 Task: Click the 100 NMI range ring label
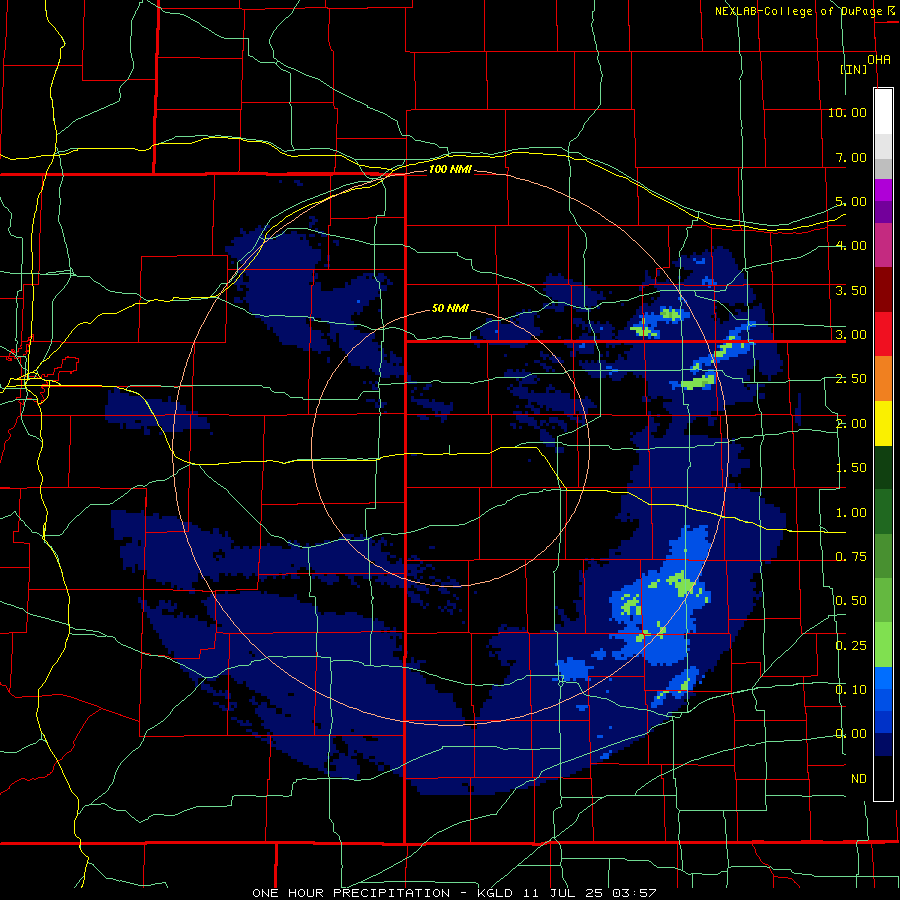coord(450,169)
